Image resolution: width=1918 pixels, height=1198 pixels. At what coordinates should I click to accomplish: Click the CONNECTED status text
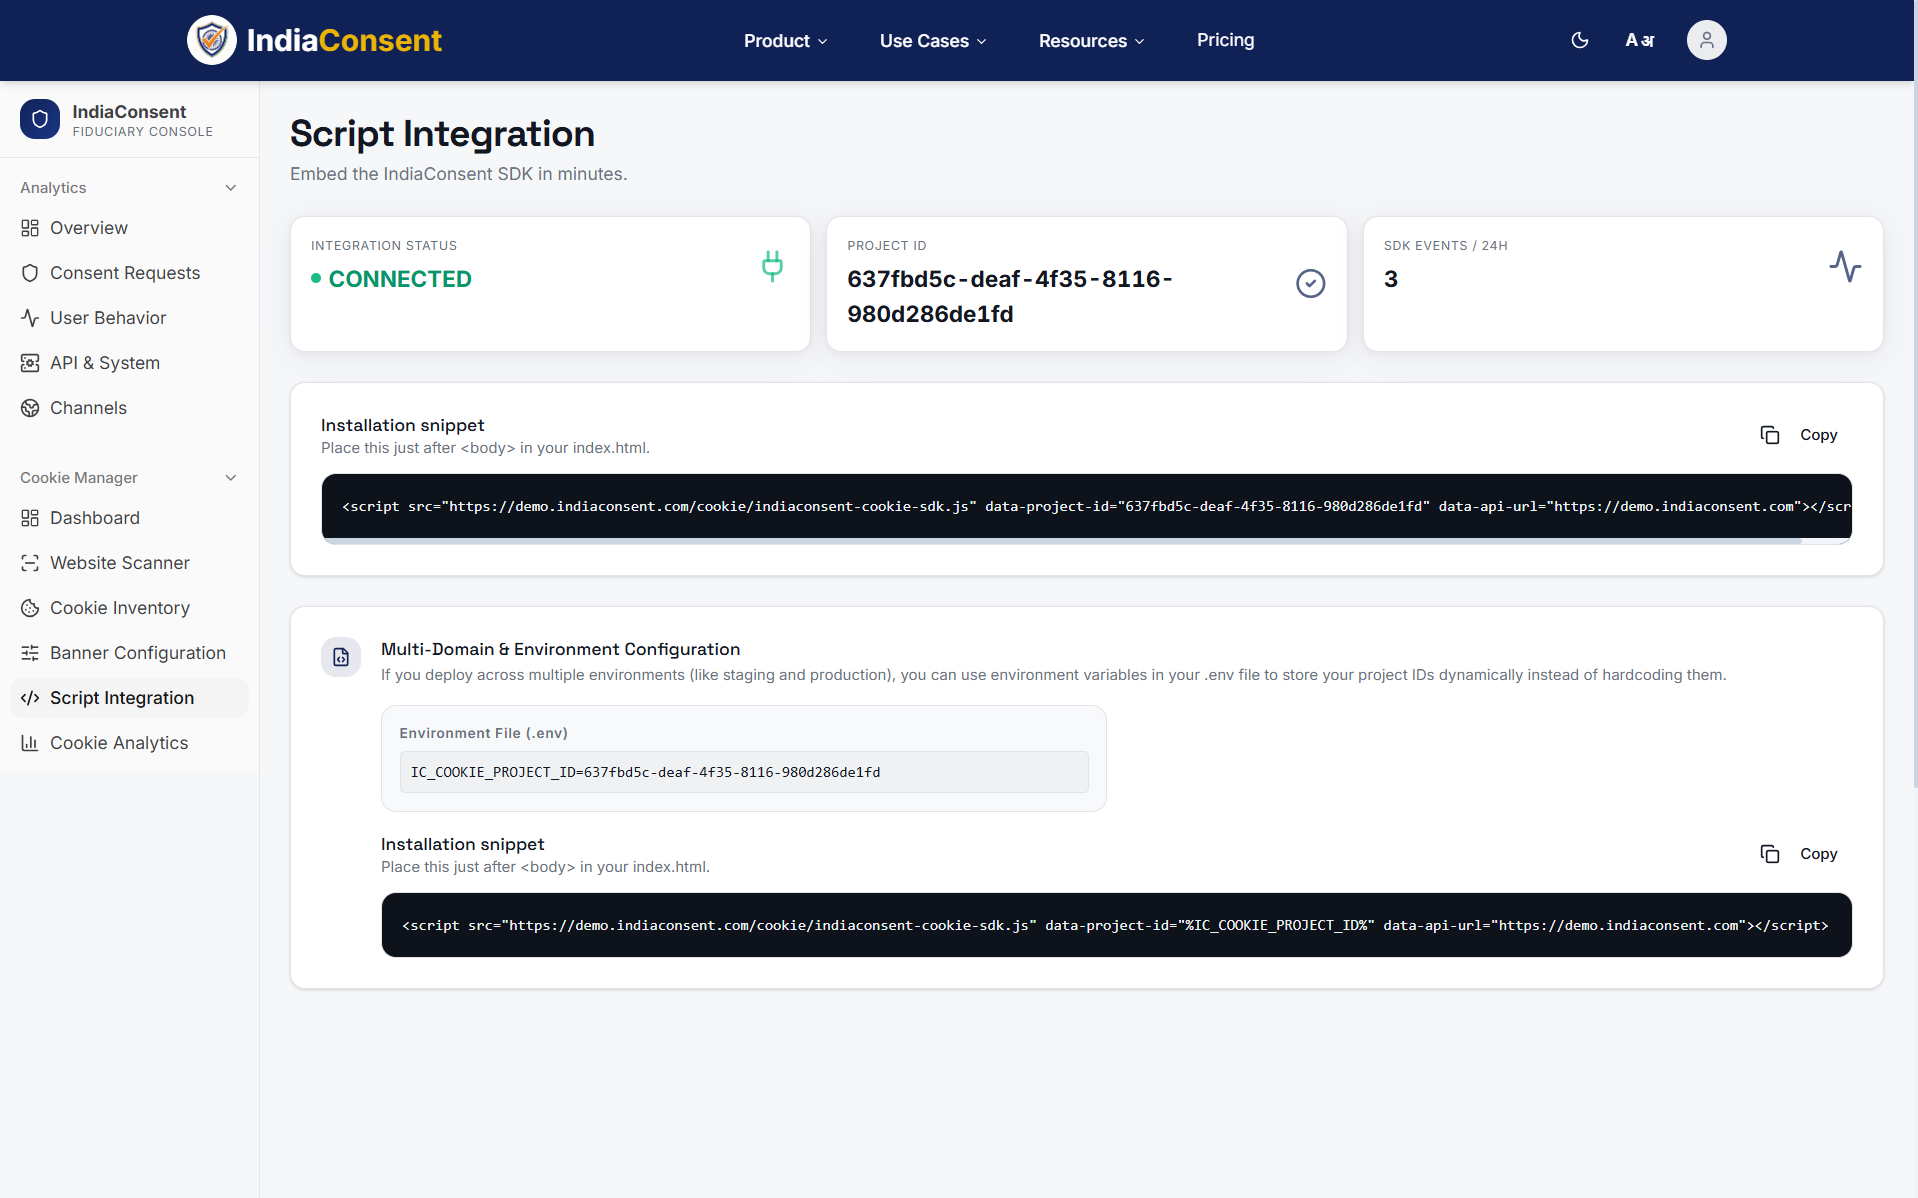(x=400, y=279)
